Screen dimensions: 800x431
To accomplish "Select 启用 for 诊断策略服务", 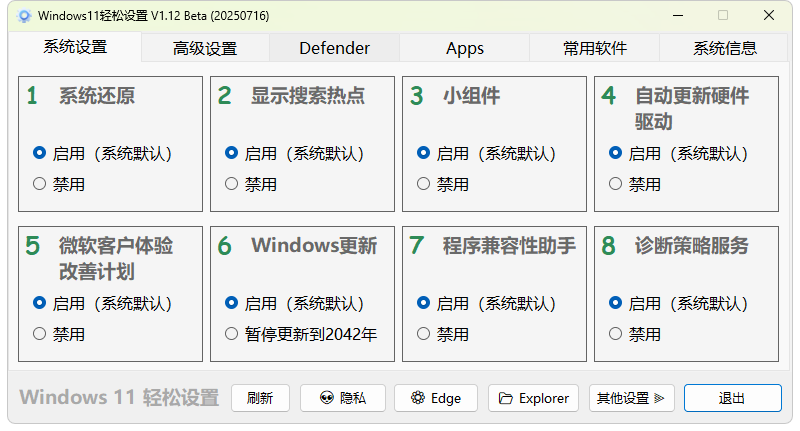I will coord(678,303).
